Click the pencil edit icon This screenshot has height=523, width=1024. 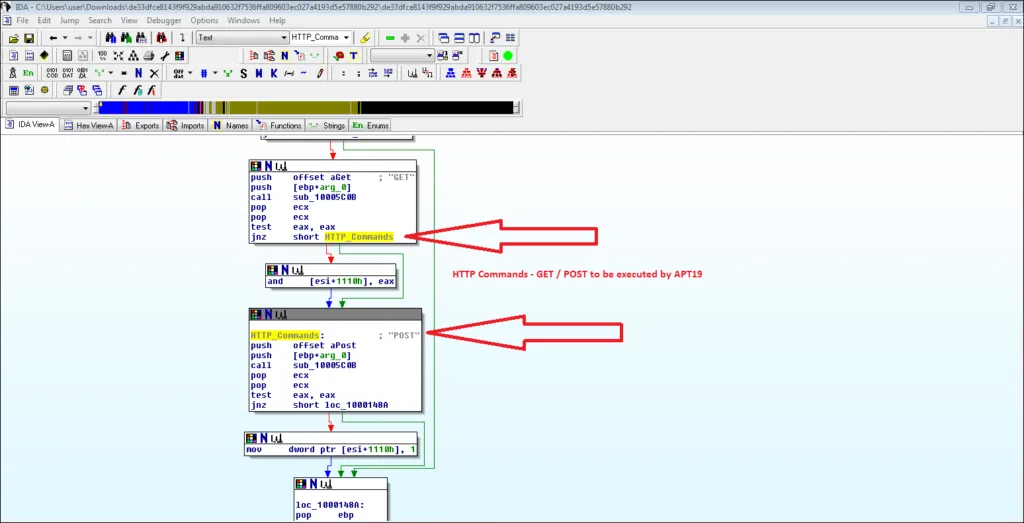(x=320, y=73)
